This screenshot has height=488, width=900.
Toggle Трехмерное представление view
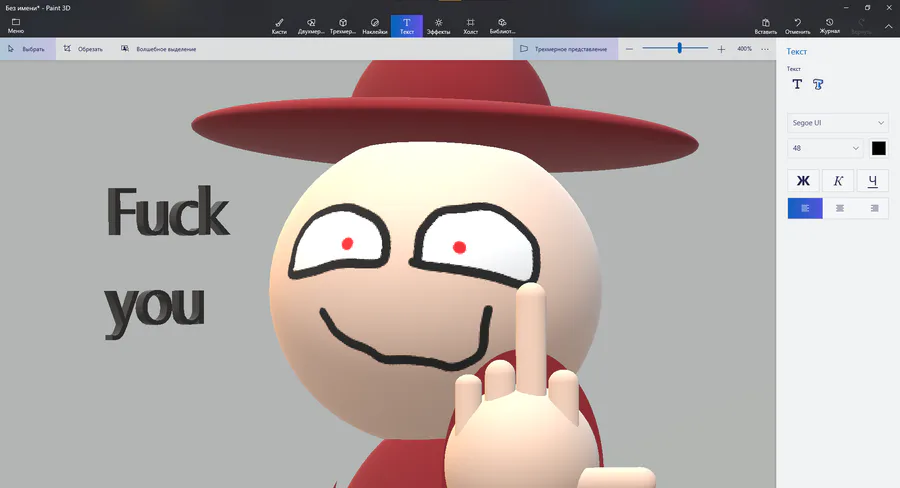[565, 49]
